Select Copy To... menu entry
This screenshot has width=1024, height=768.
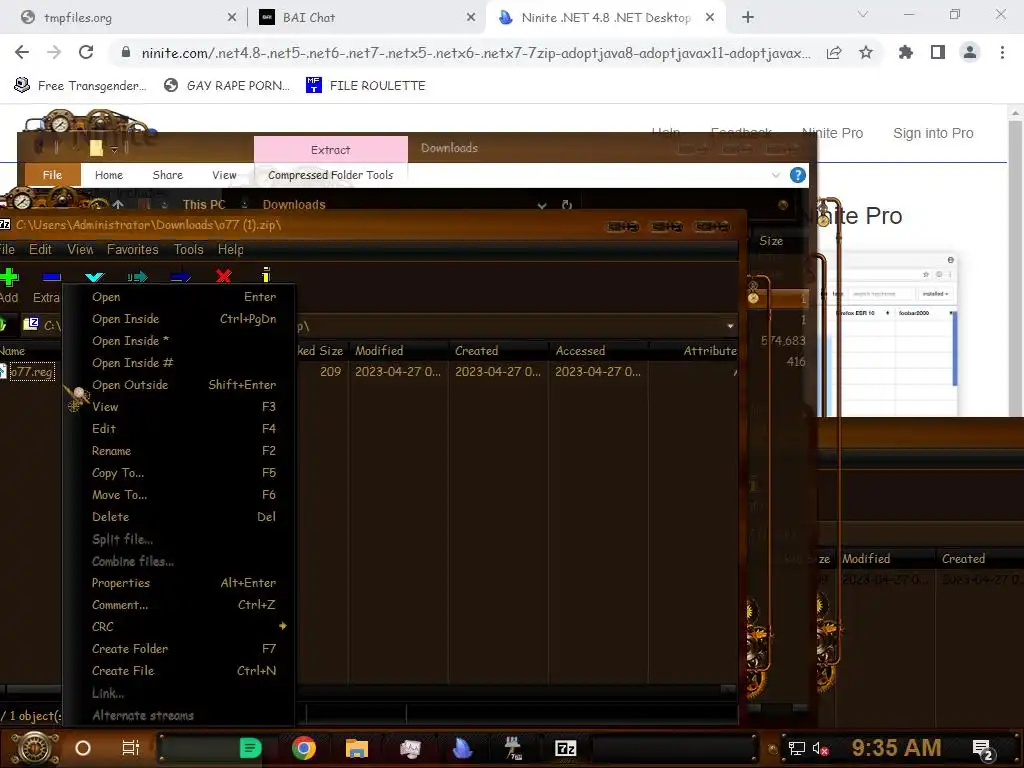click(178, 473)
